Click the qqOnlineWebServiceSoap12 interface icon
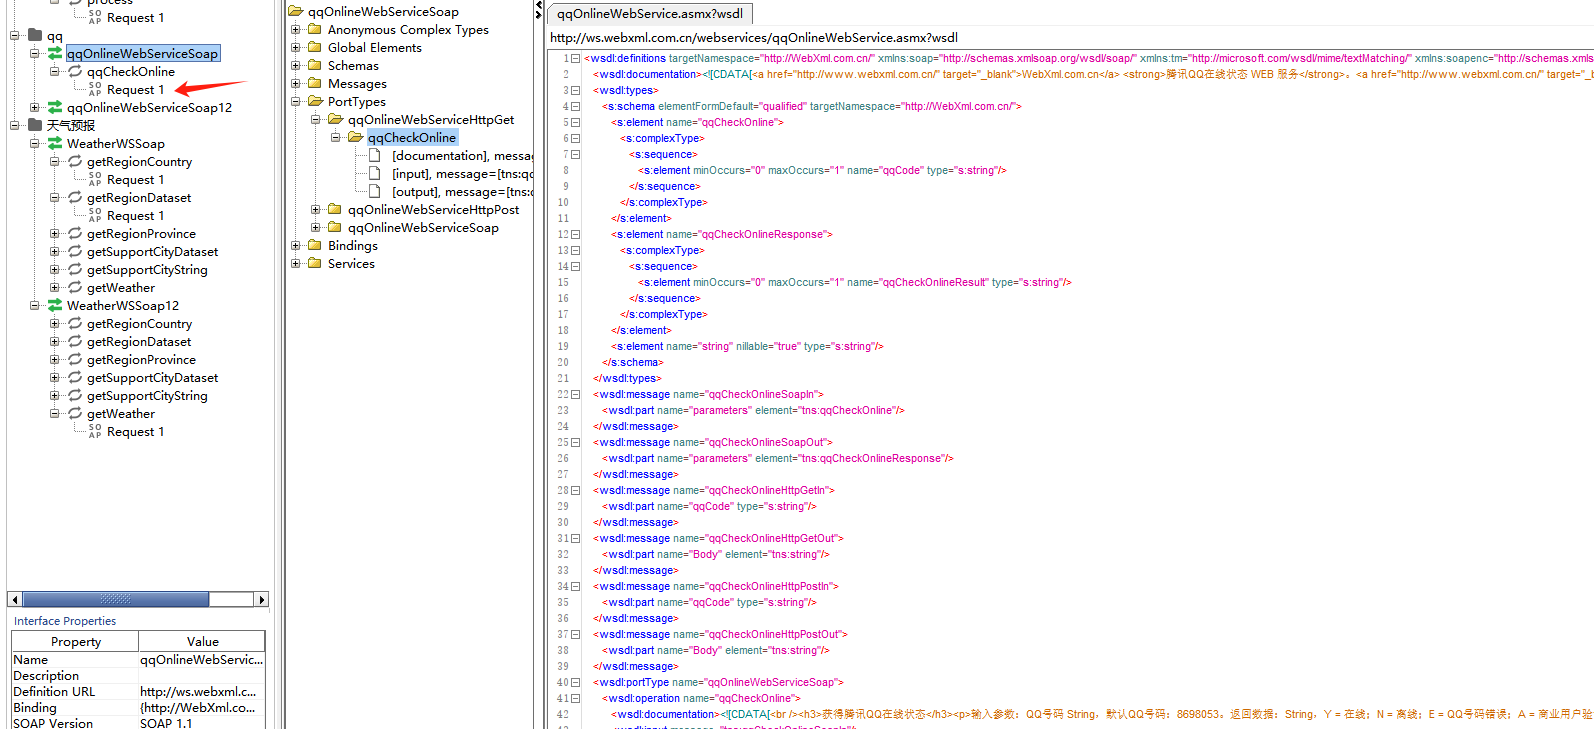 (x=55, y=107)
